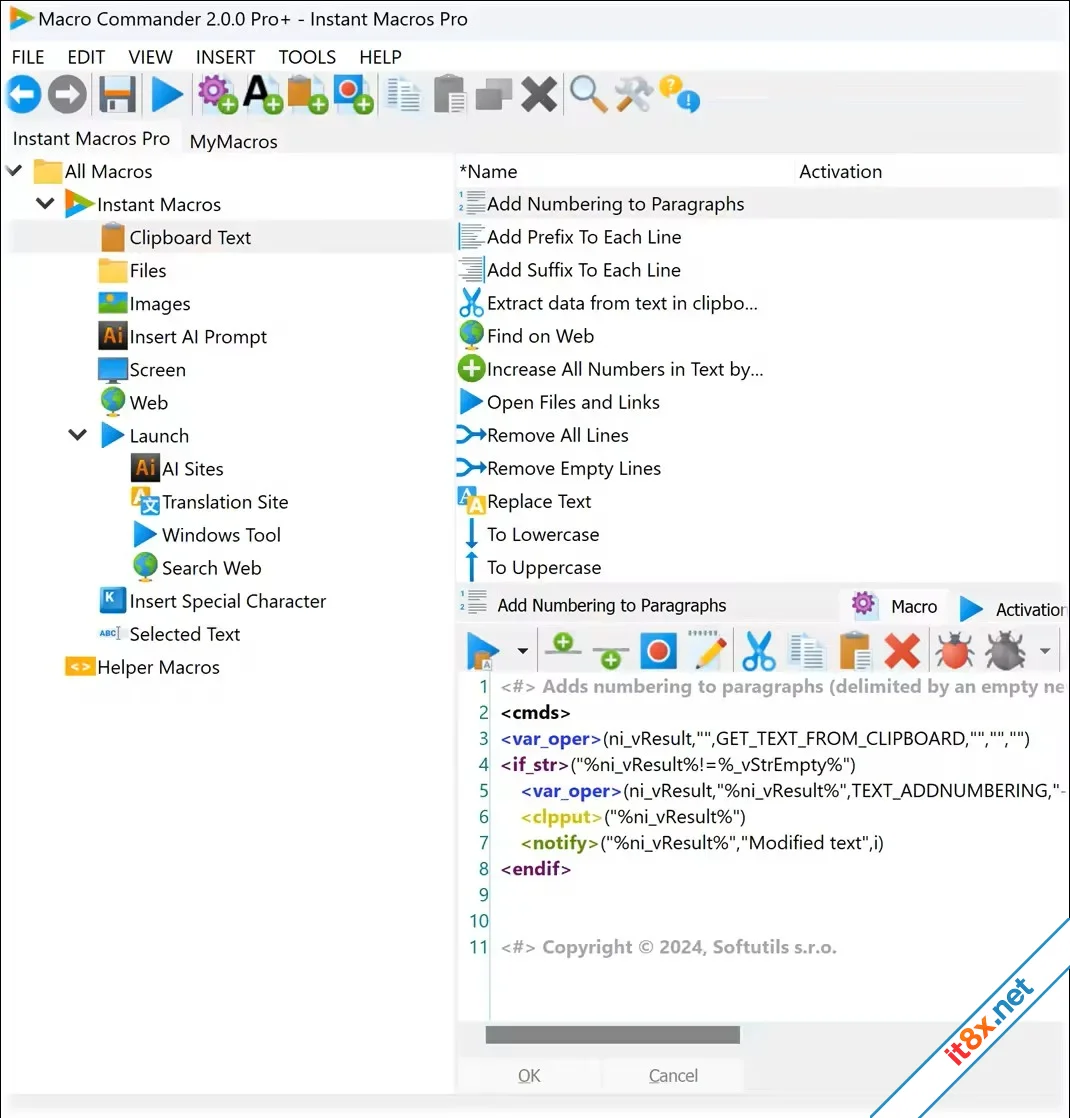Cut with the scissors icon in the editor toolbar
This screenshot has width=1070, height=1118.
pos(758,651)
